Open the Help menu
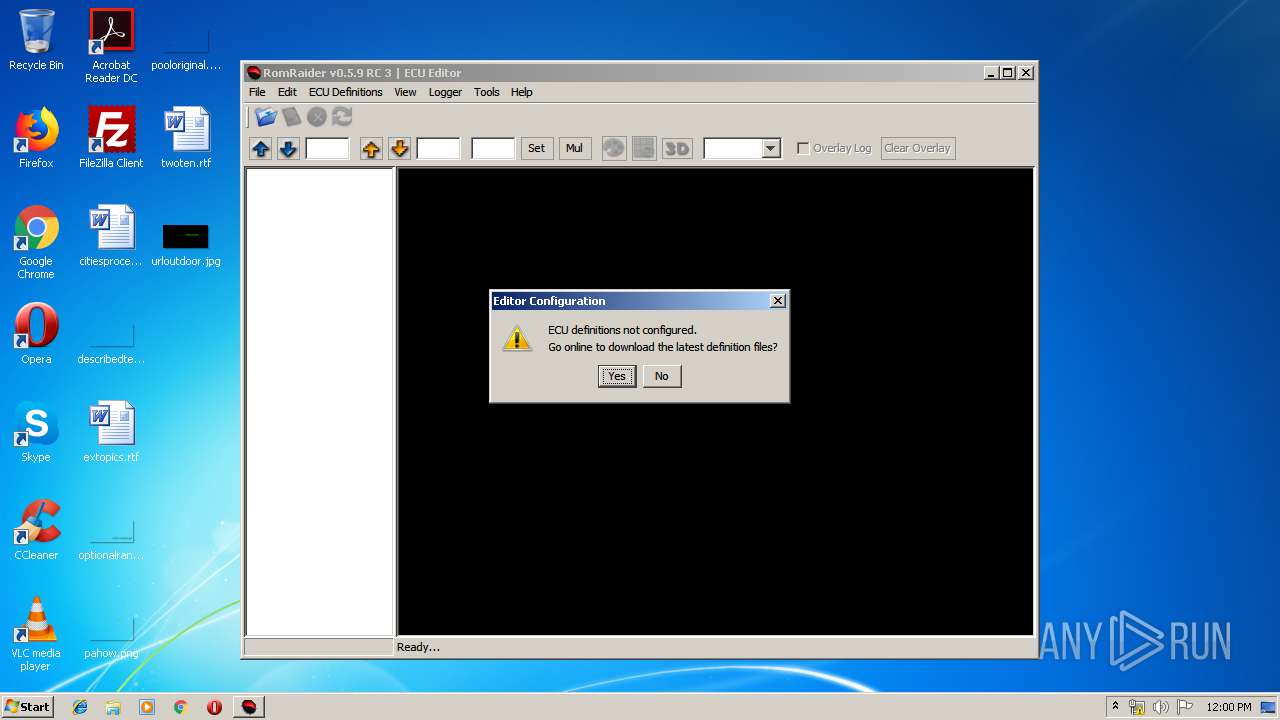Image resolution: width=1280 pixels, height=720 pixels. (x=521, y=92)
